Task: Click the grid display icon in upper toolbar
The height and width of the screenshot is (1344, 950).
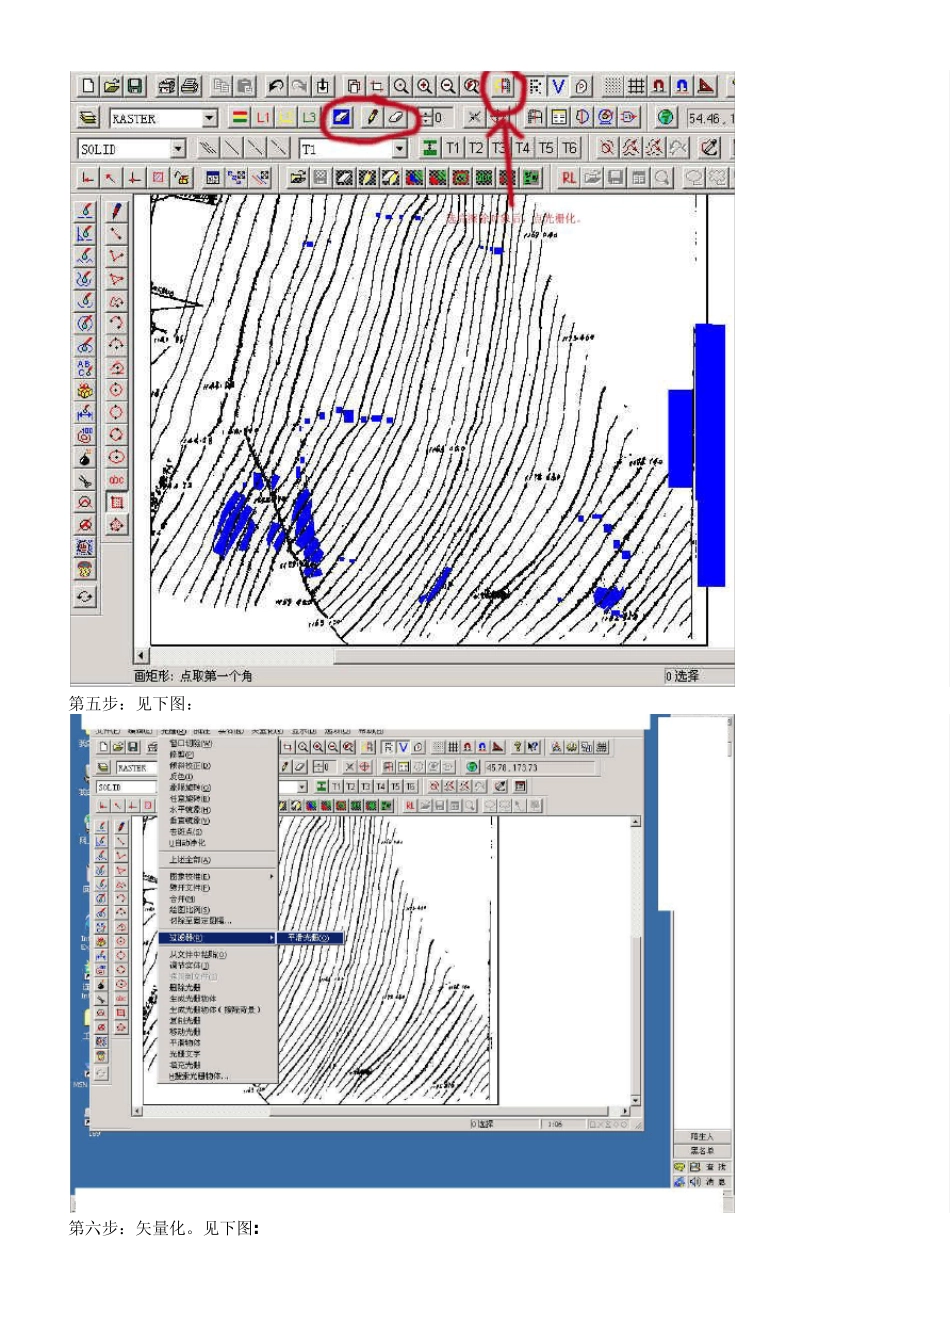Action: (x=636, y=86)
